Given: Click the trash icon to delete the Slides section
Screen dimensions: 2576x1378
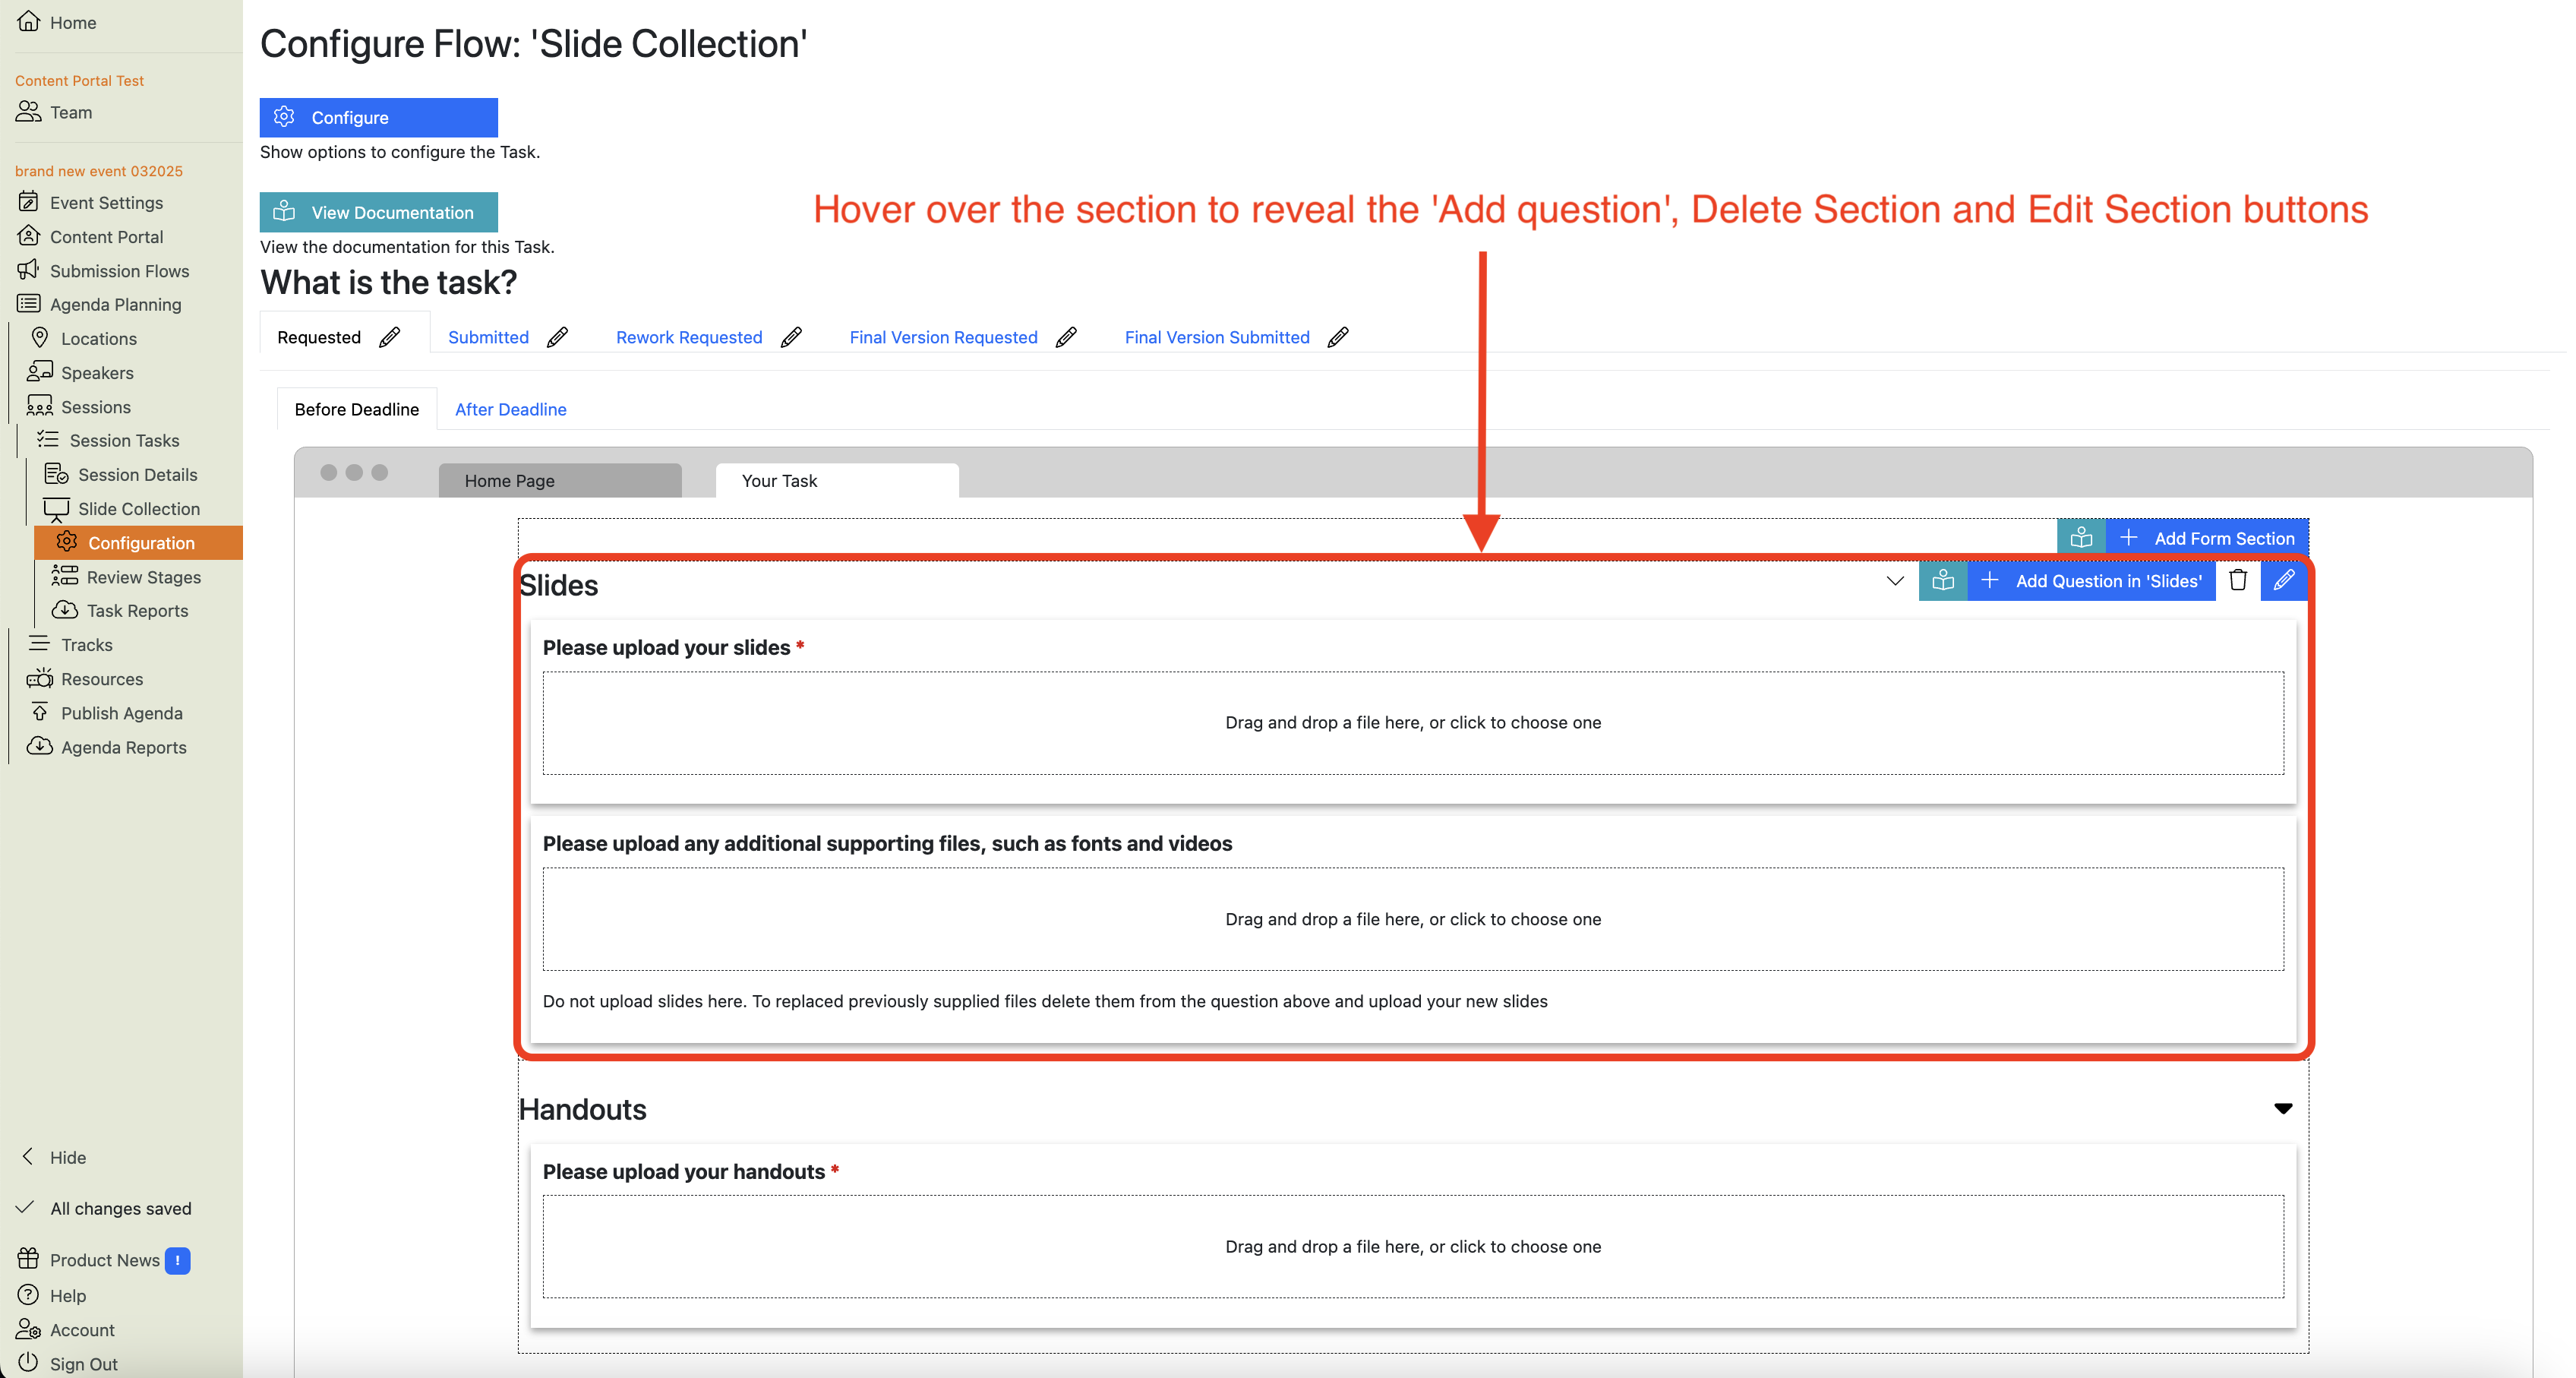Looking at the screenshot, I should pyautogui.click(x=2238, y=580).
